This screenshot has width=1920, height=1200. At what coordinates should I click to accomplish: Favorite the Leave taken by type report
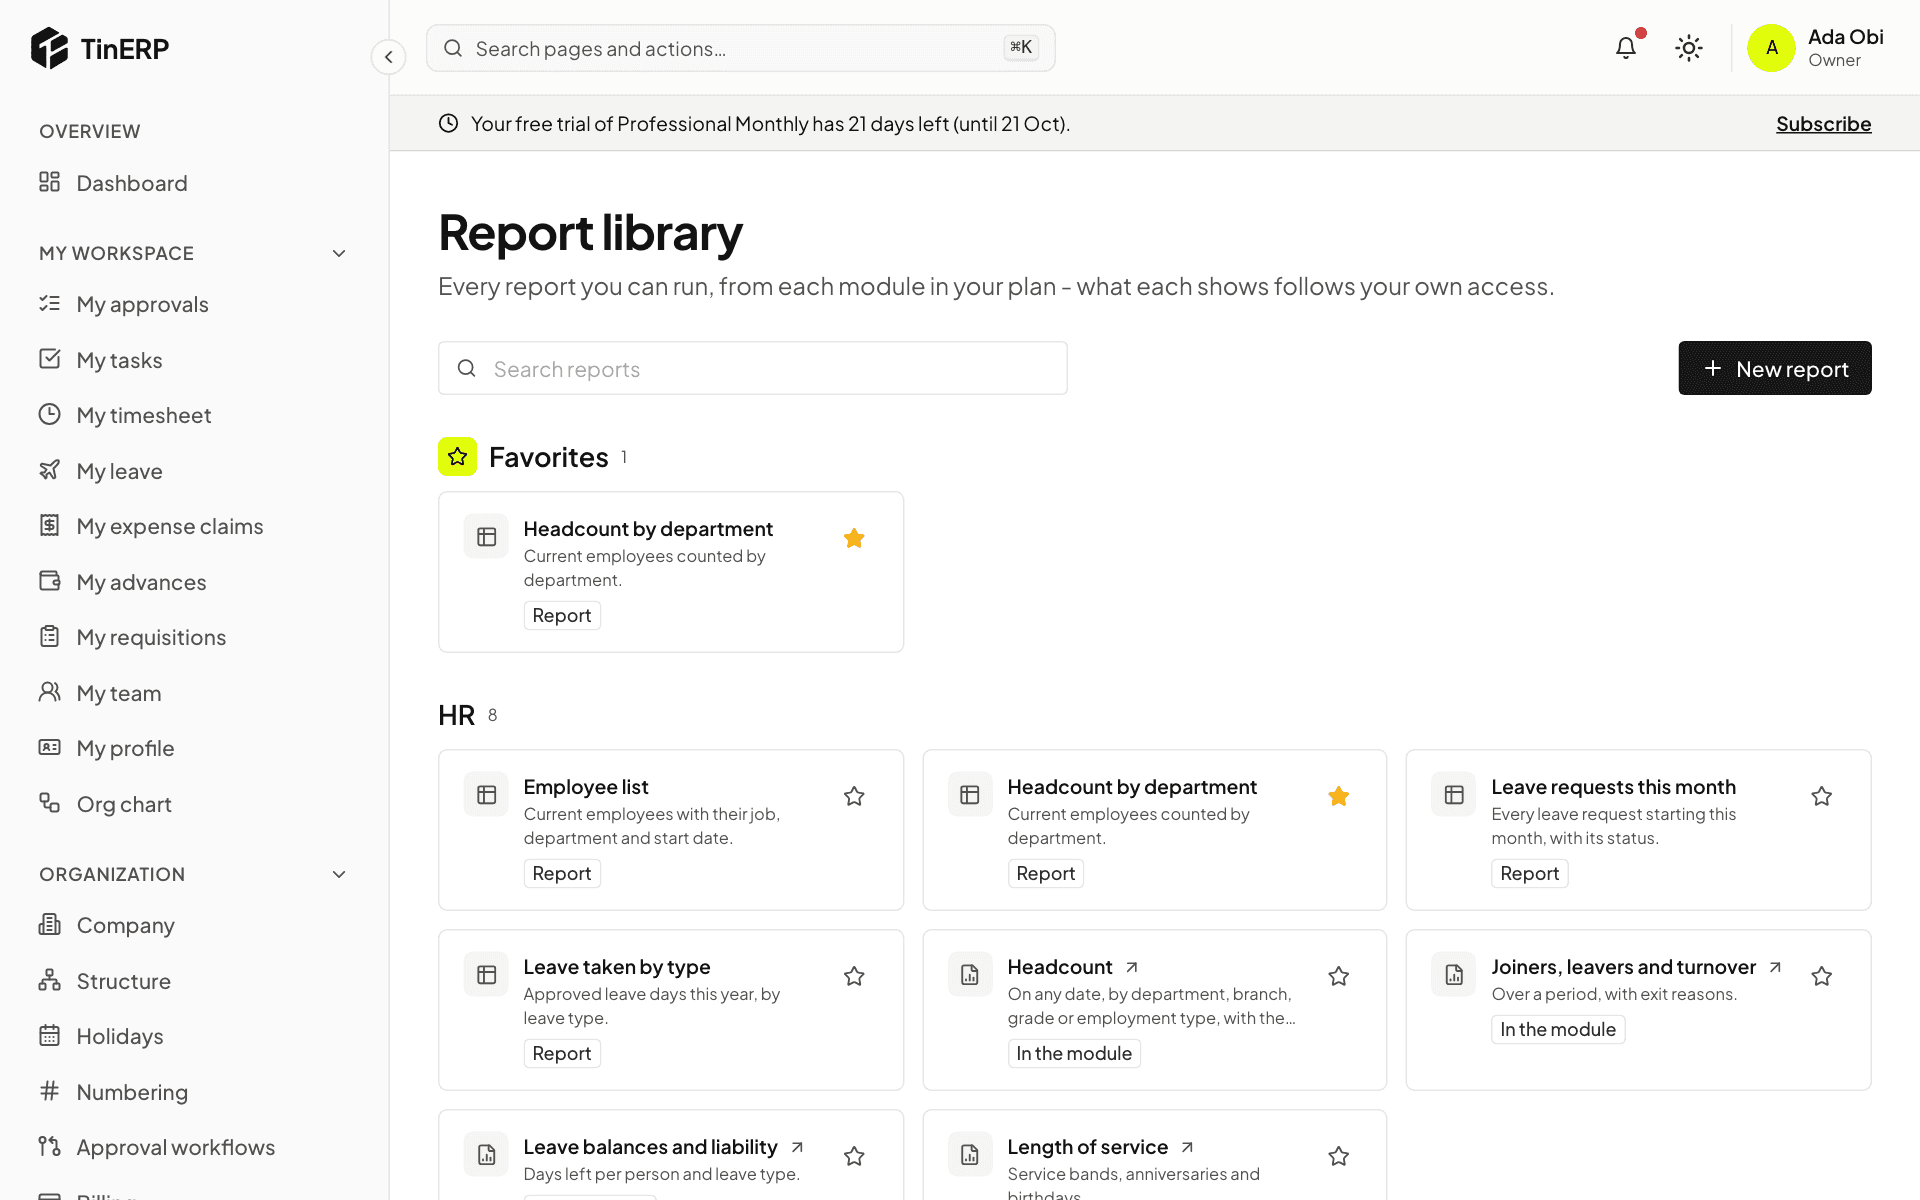(854, 976)
